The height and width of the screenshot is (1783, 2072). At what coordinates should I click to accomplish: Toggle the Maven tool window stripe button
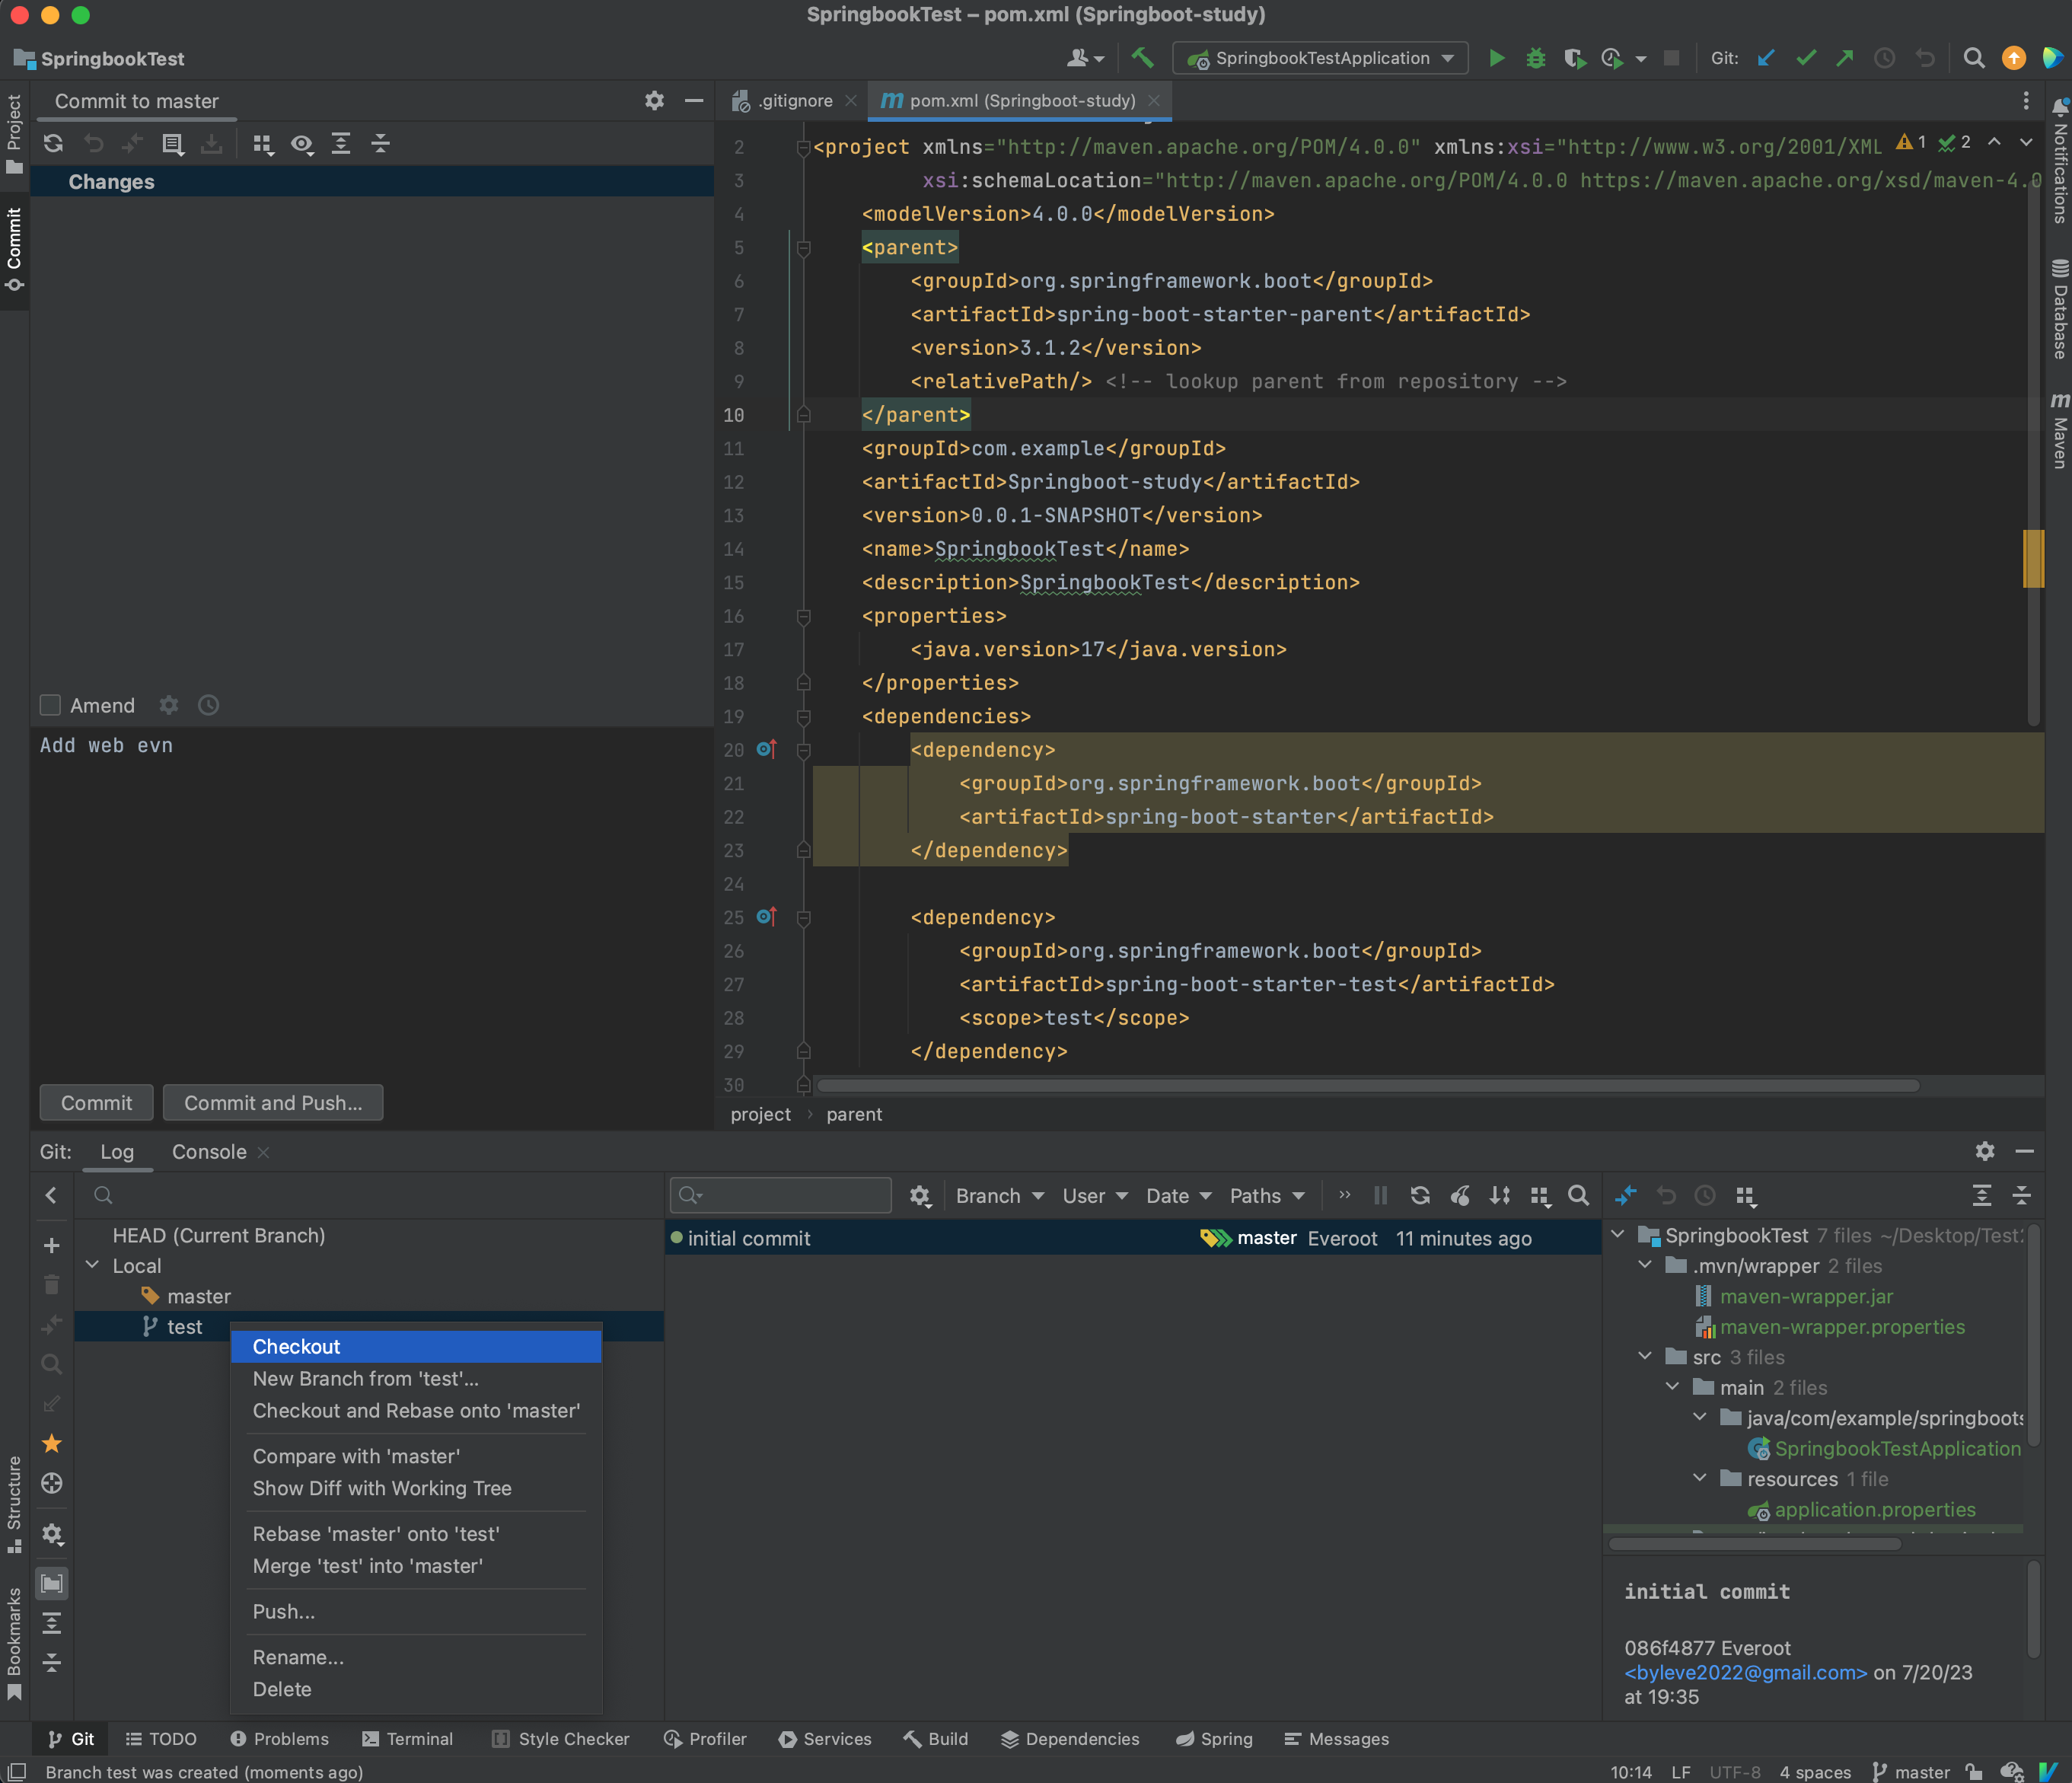pos(2059,430)
